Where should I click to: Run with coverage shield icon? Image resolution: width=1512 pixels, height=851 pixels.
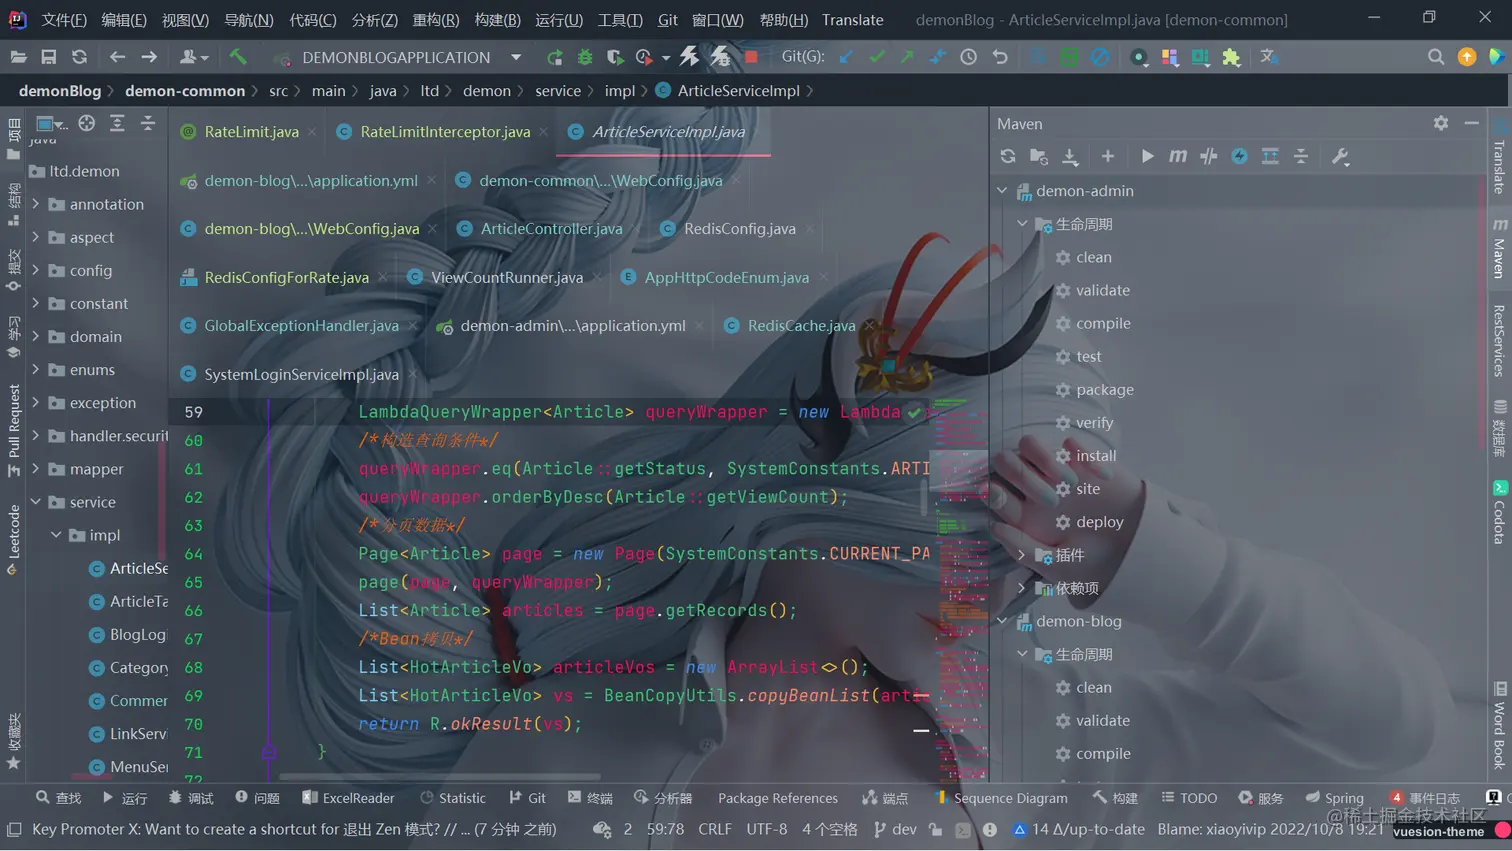[x=615, y=57]
